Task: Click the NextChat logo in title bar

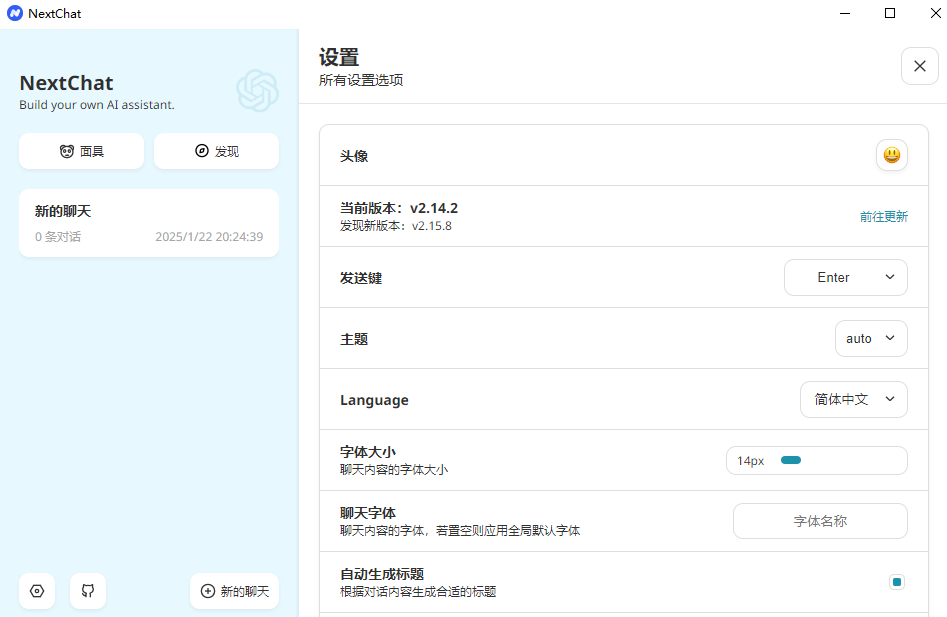Action: coord(14,13)
